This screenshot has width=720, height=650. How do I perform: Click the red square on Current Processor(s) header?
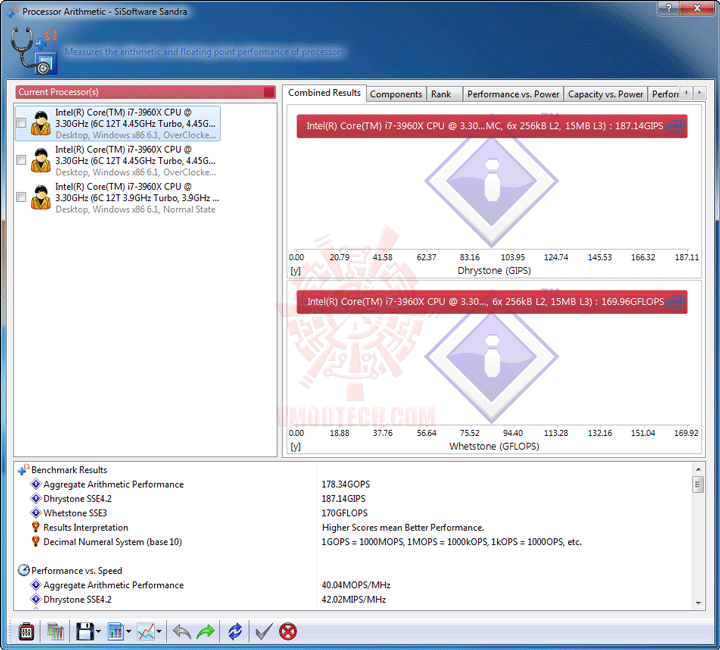[269, 92]
